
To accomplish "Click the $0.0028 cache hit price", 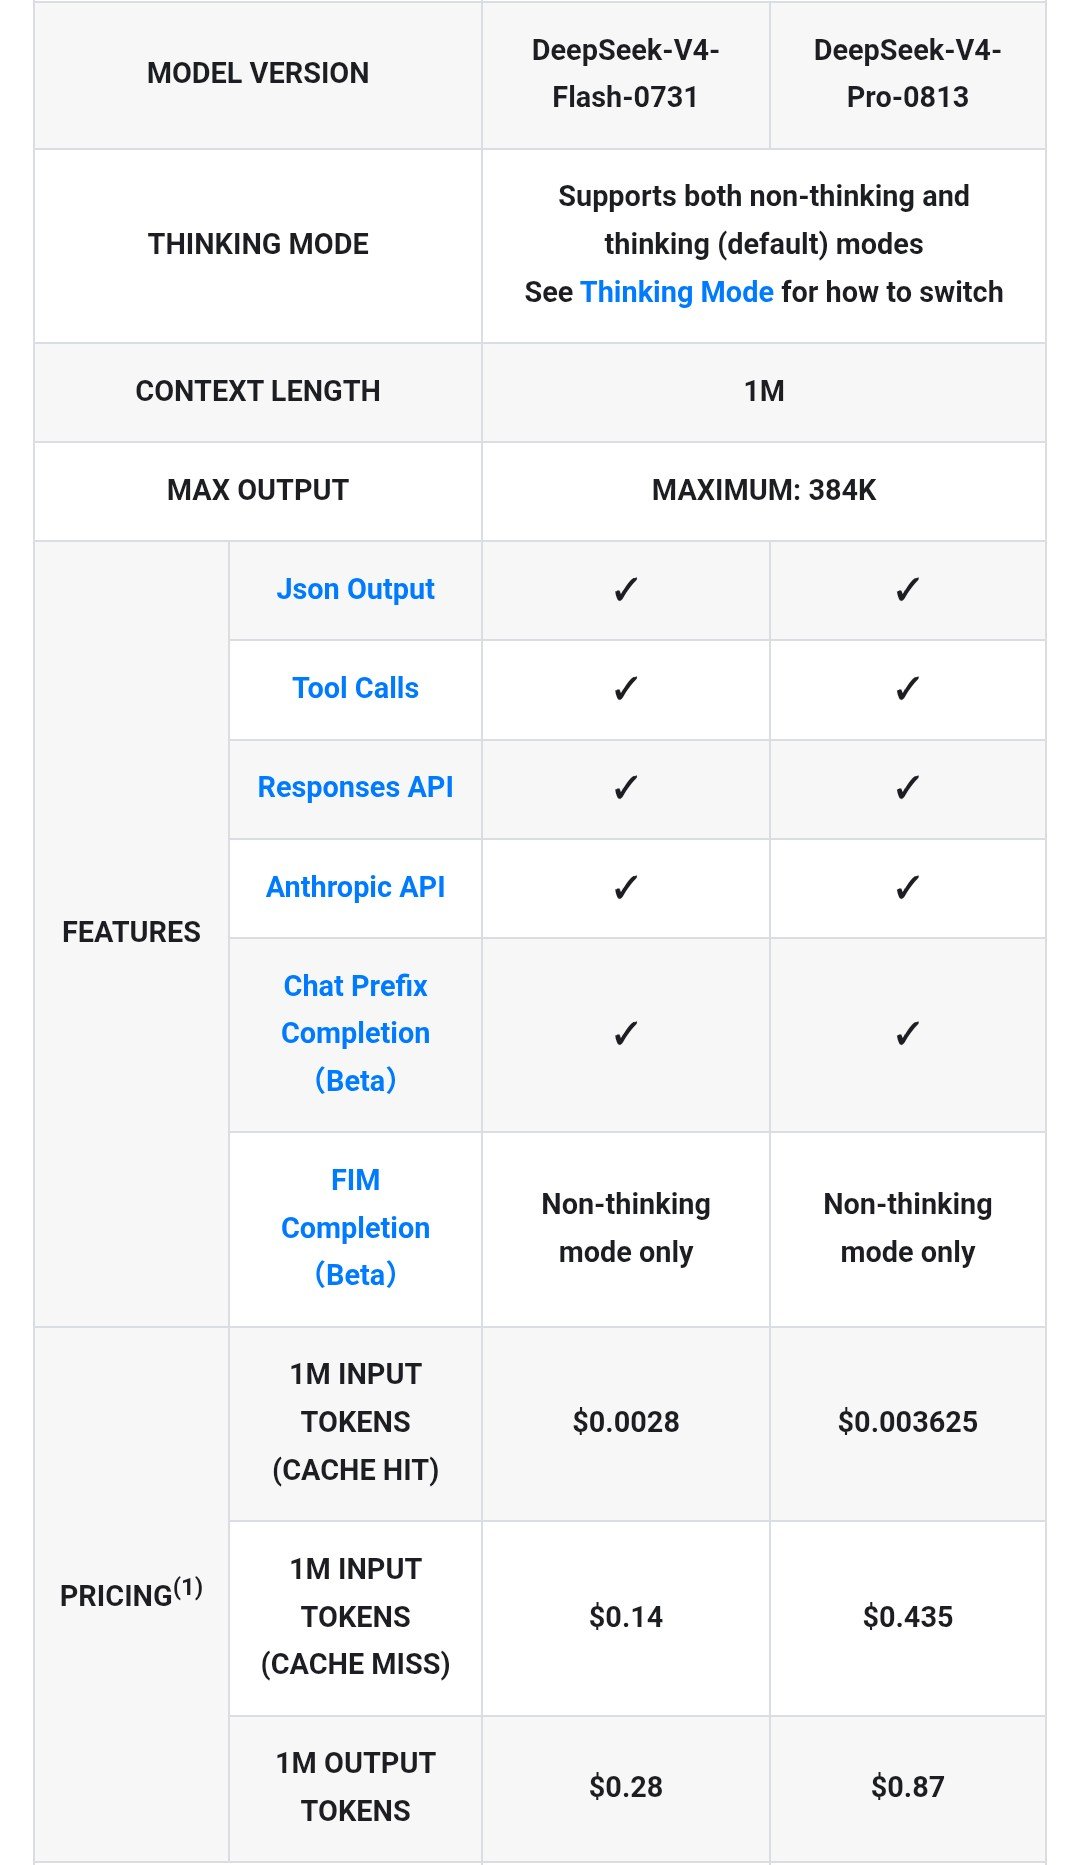I will point(626,1422).
